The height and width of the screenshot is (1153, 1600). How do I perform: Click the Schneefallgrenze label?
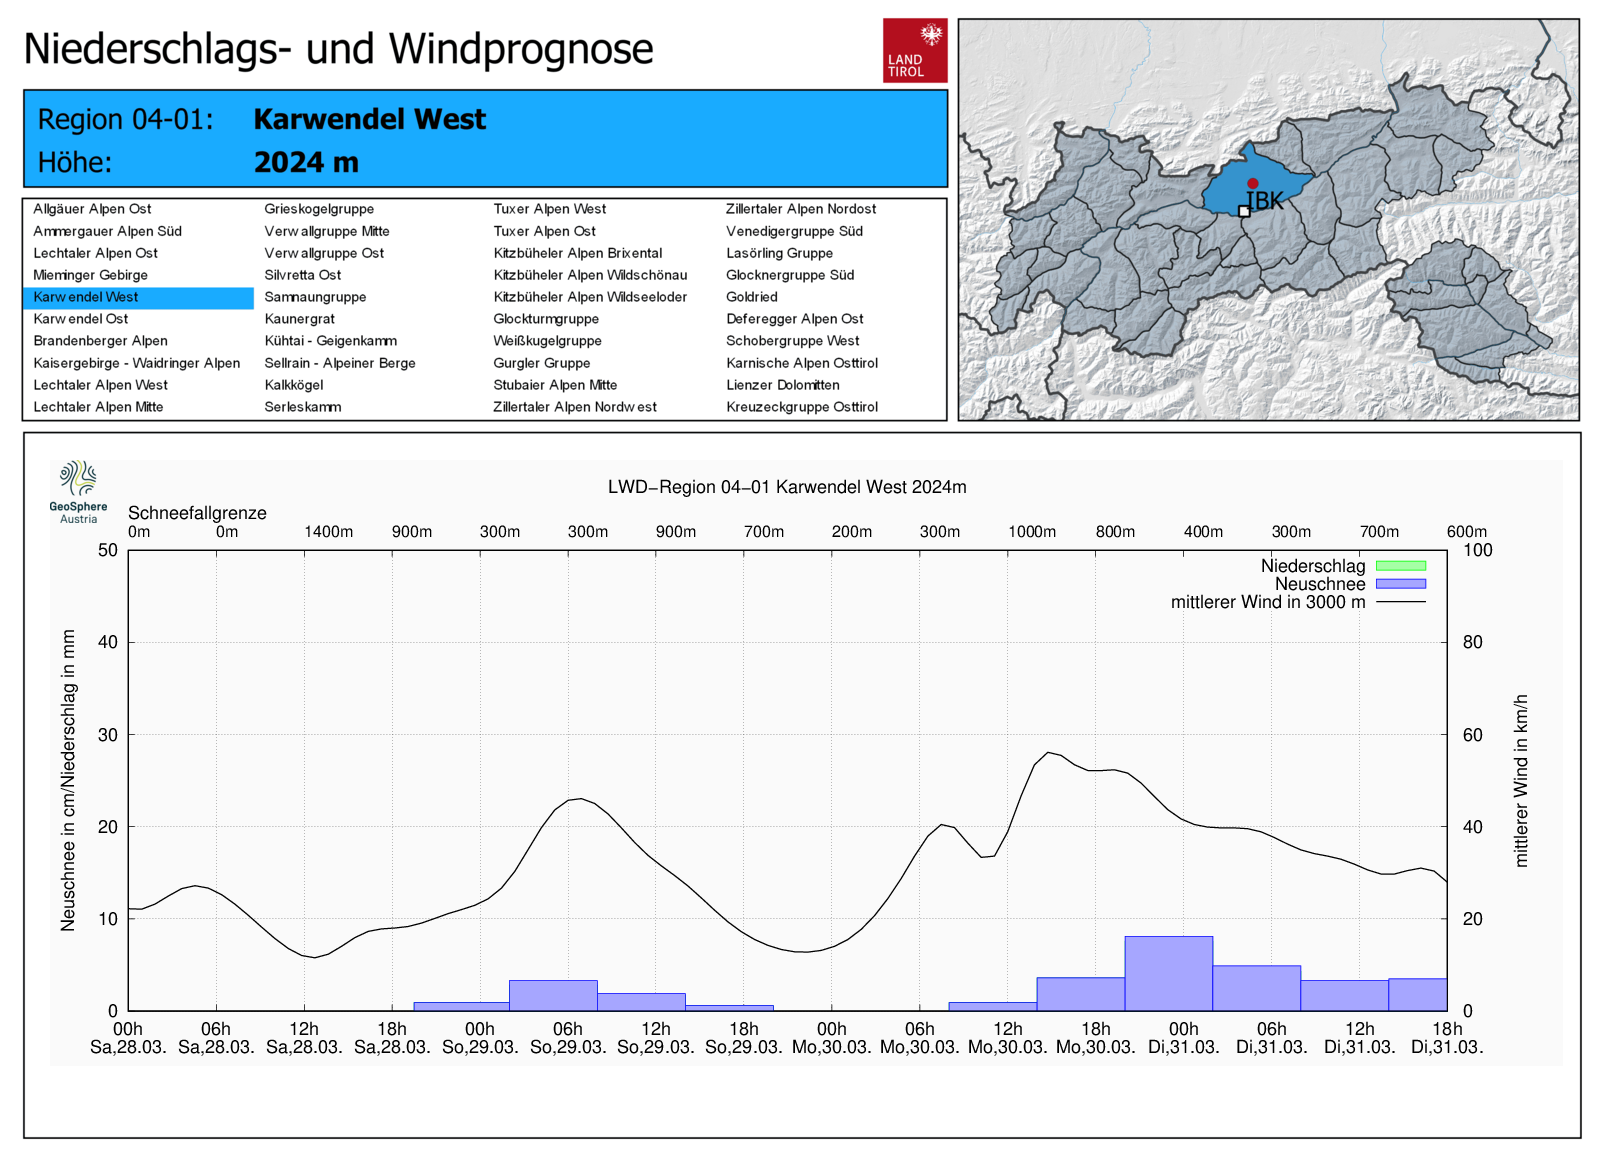(197, 513)
